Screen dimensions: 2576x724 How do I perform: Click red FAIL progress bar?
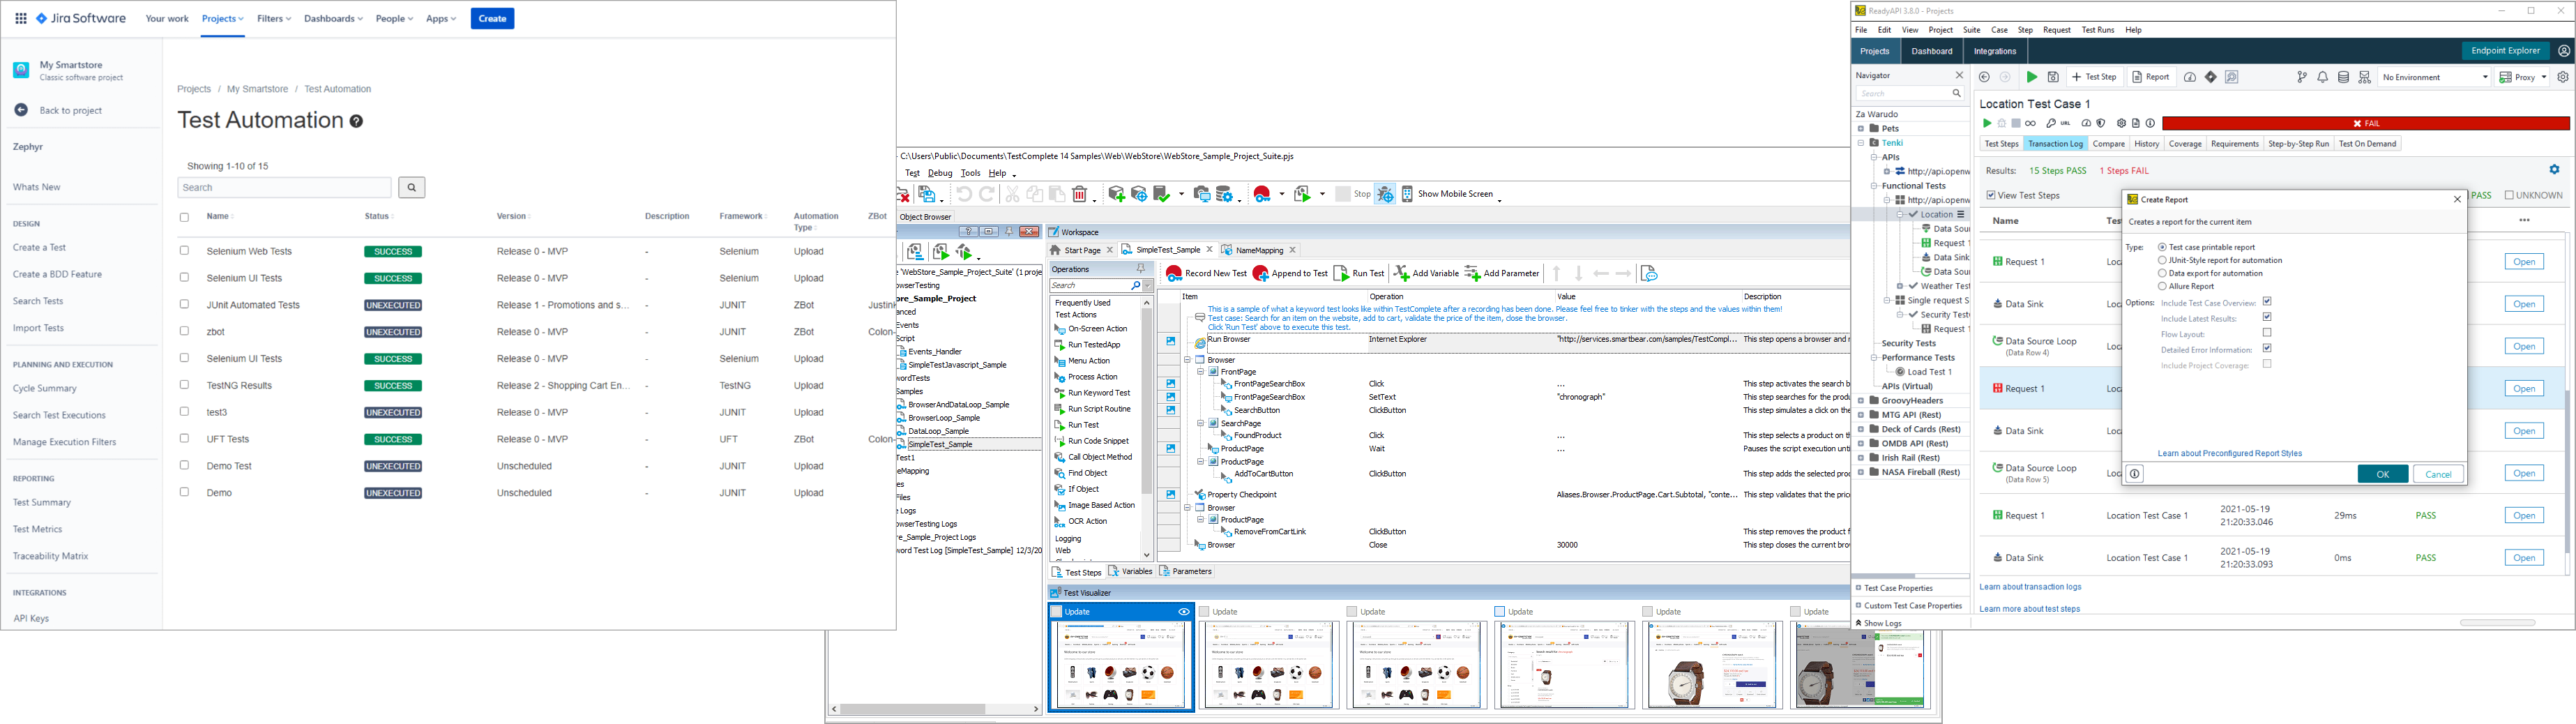pyautogui.click(x=2365, y=124)
